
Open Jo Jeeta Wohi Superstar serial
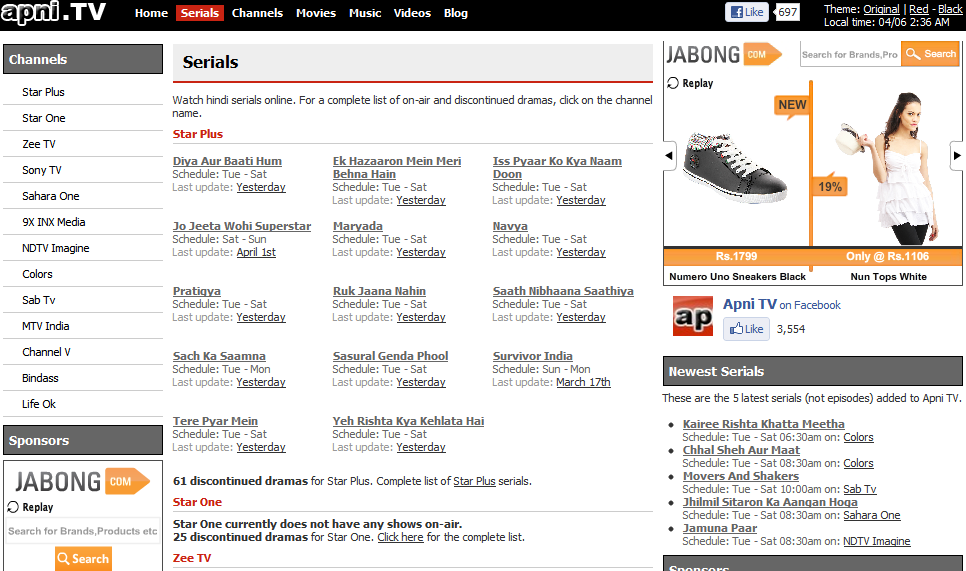[242, 226]
